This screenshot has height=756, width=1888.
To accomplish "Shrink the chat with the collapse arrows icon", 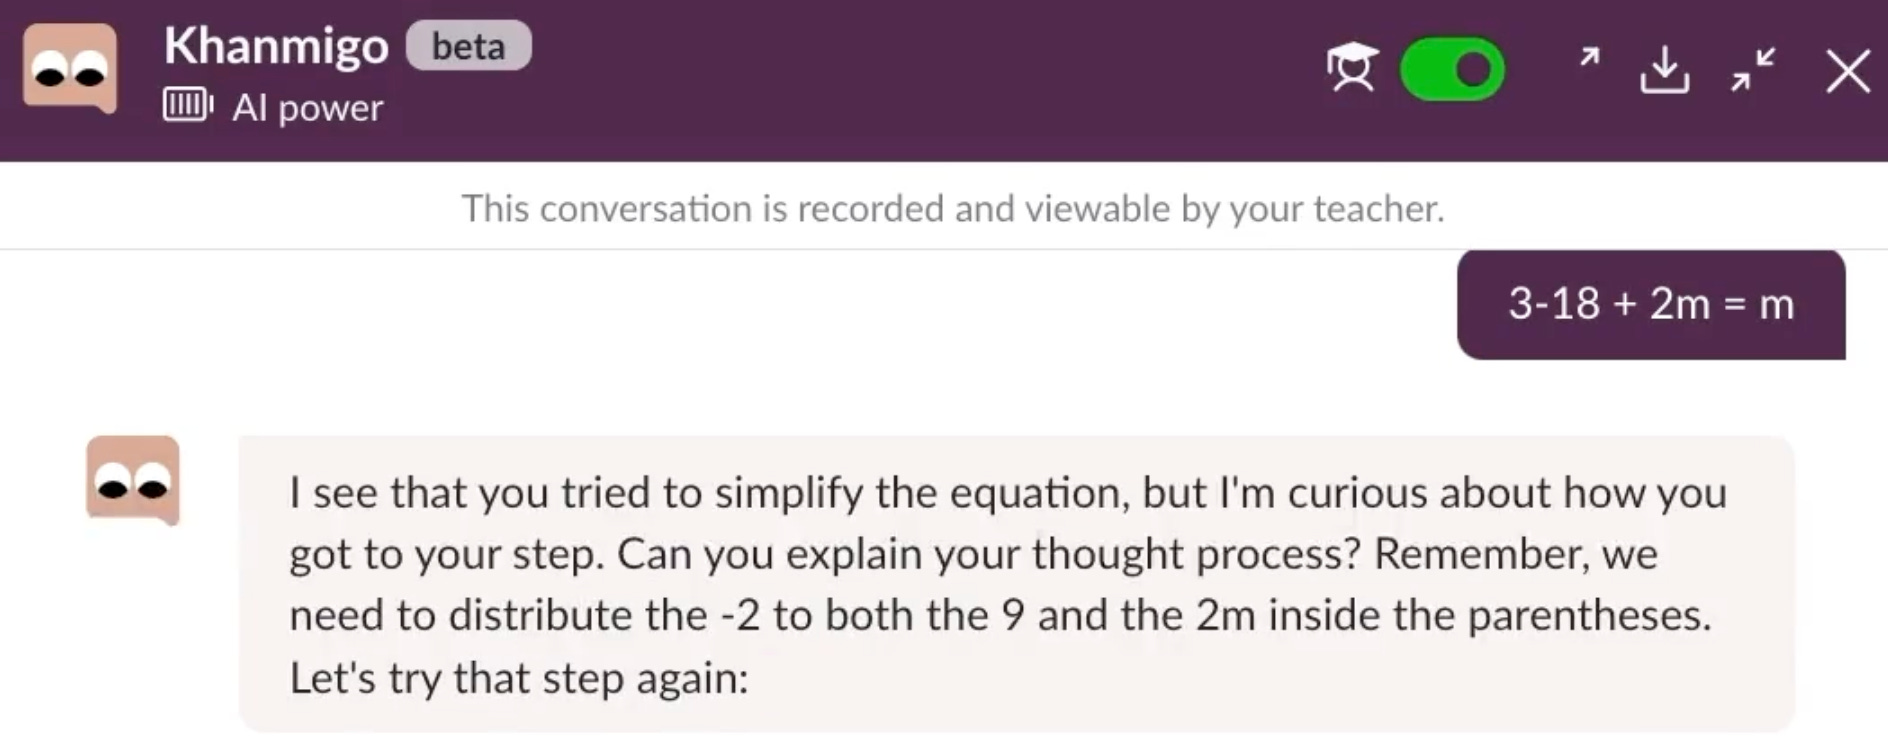I will pos(1753,70).
